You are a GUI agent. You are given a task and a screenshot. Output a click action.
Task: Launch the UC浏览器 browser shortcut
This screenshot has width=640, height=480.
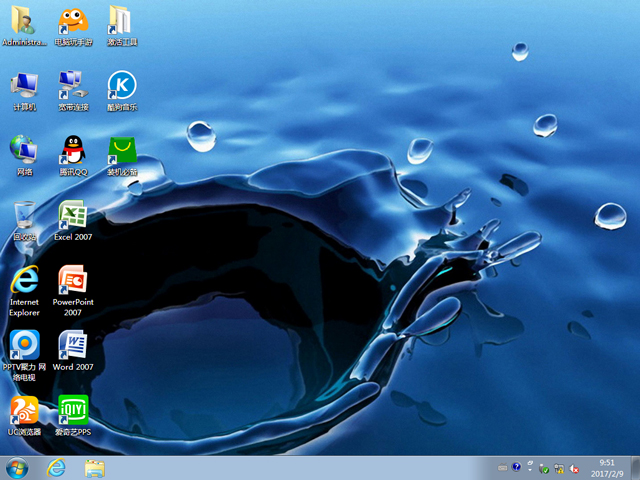click(24, 411)
